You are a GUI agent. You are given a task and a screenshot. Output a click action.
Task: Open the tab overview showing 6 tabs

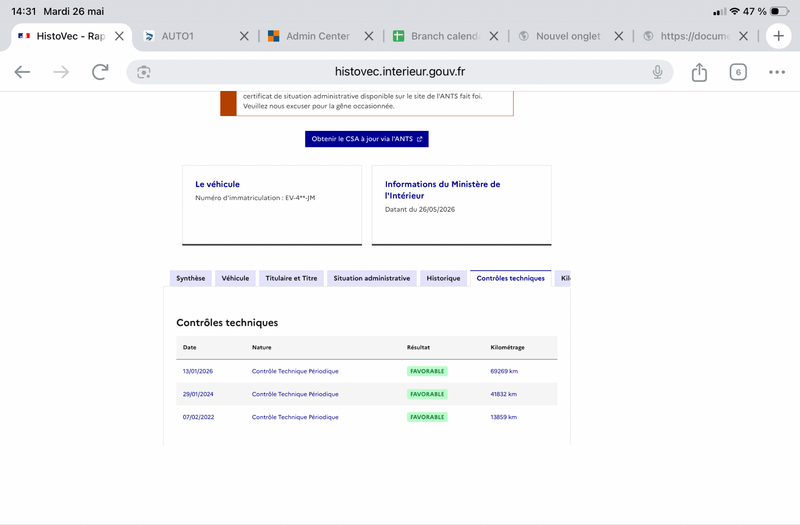[738, 72]
